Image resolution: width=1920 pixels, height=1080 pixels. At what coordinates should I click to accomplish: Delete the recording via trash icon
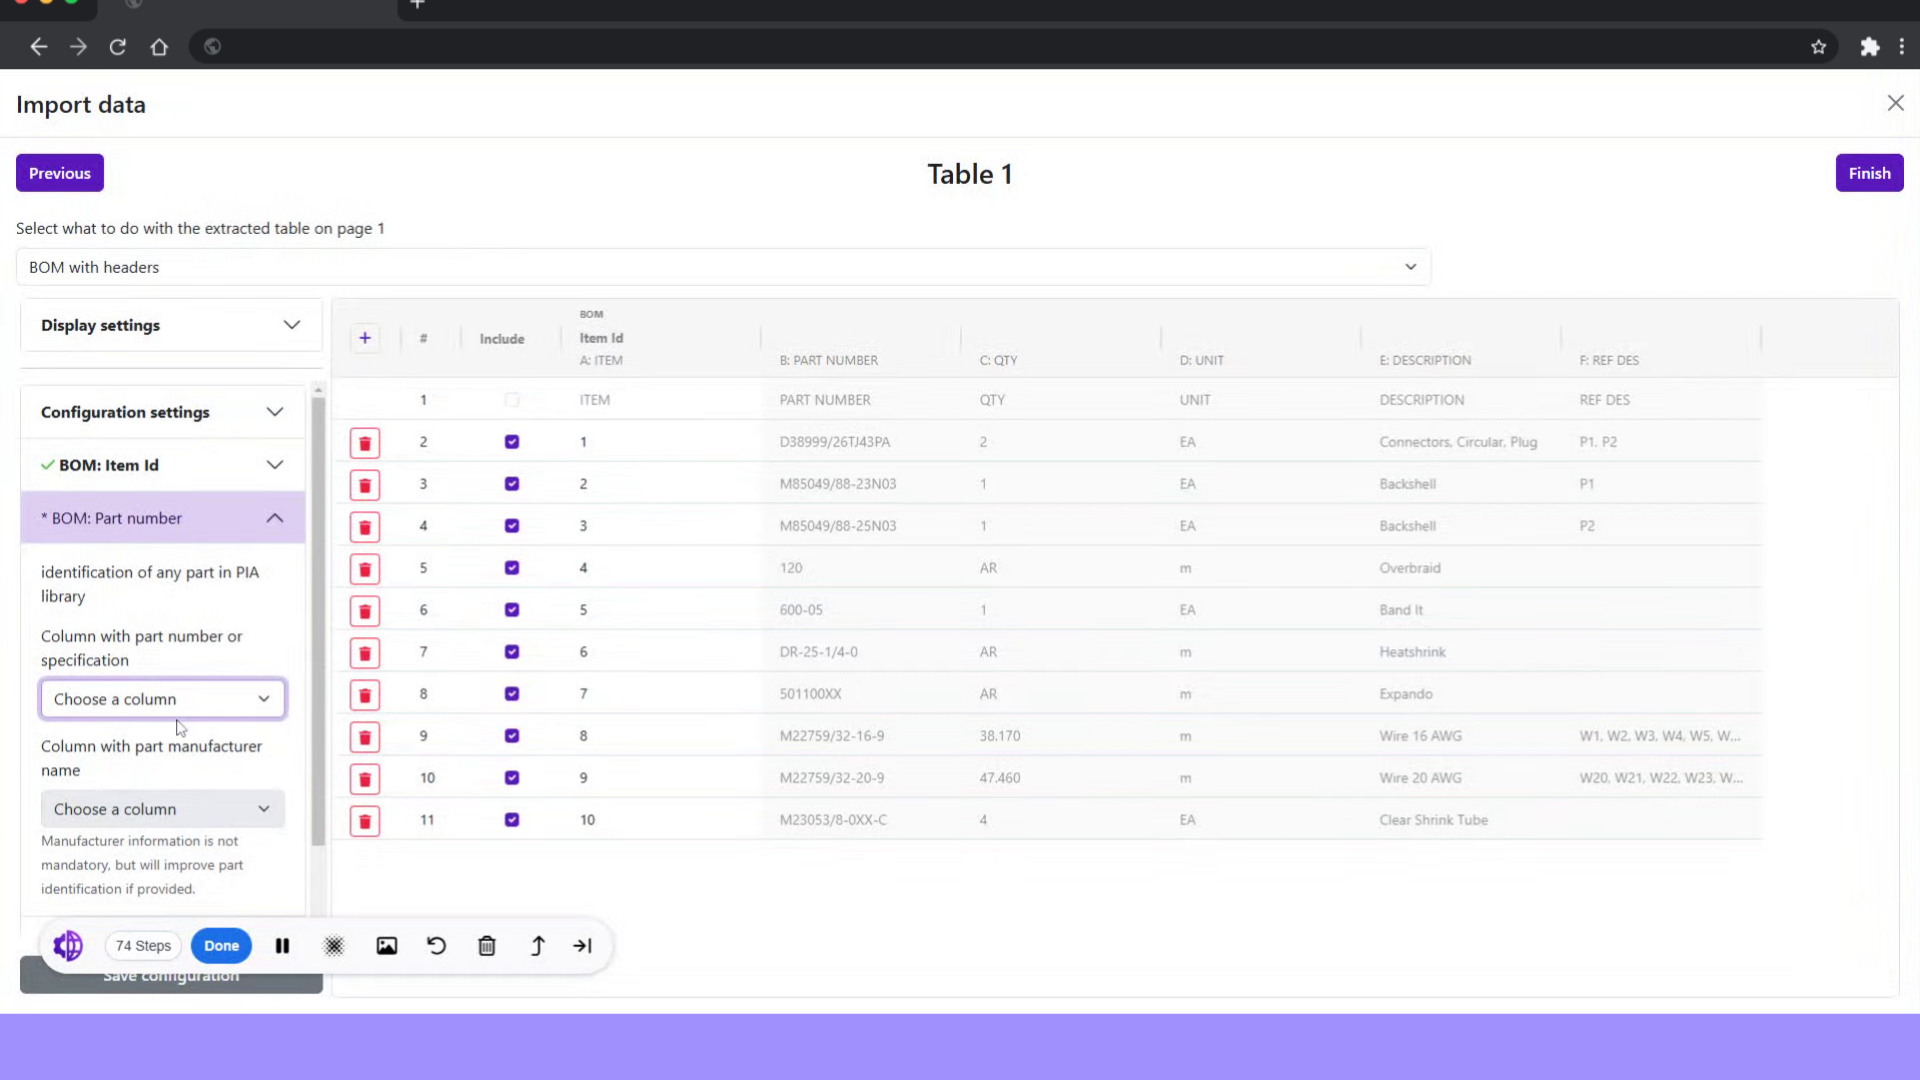pyautogui.click(x=487, y=945)
